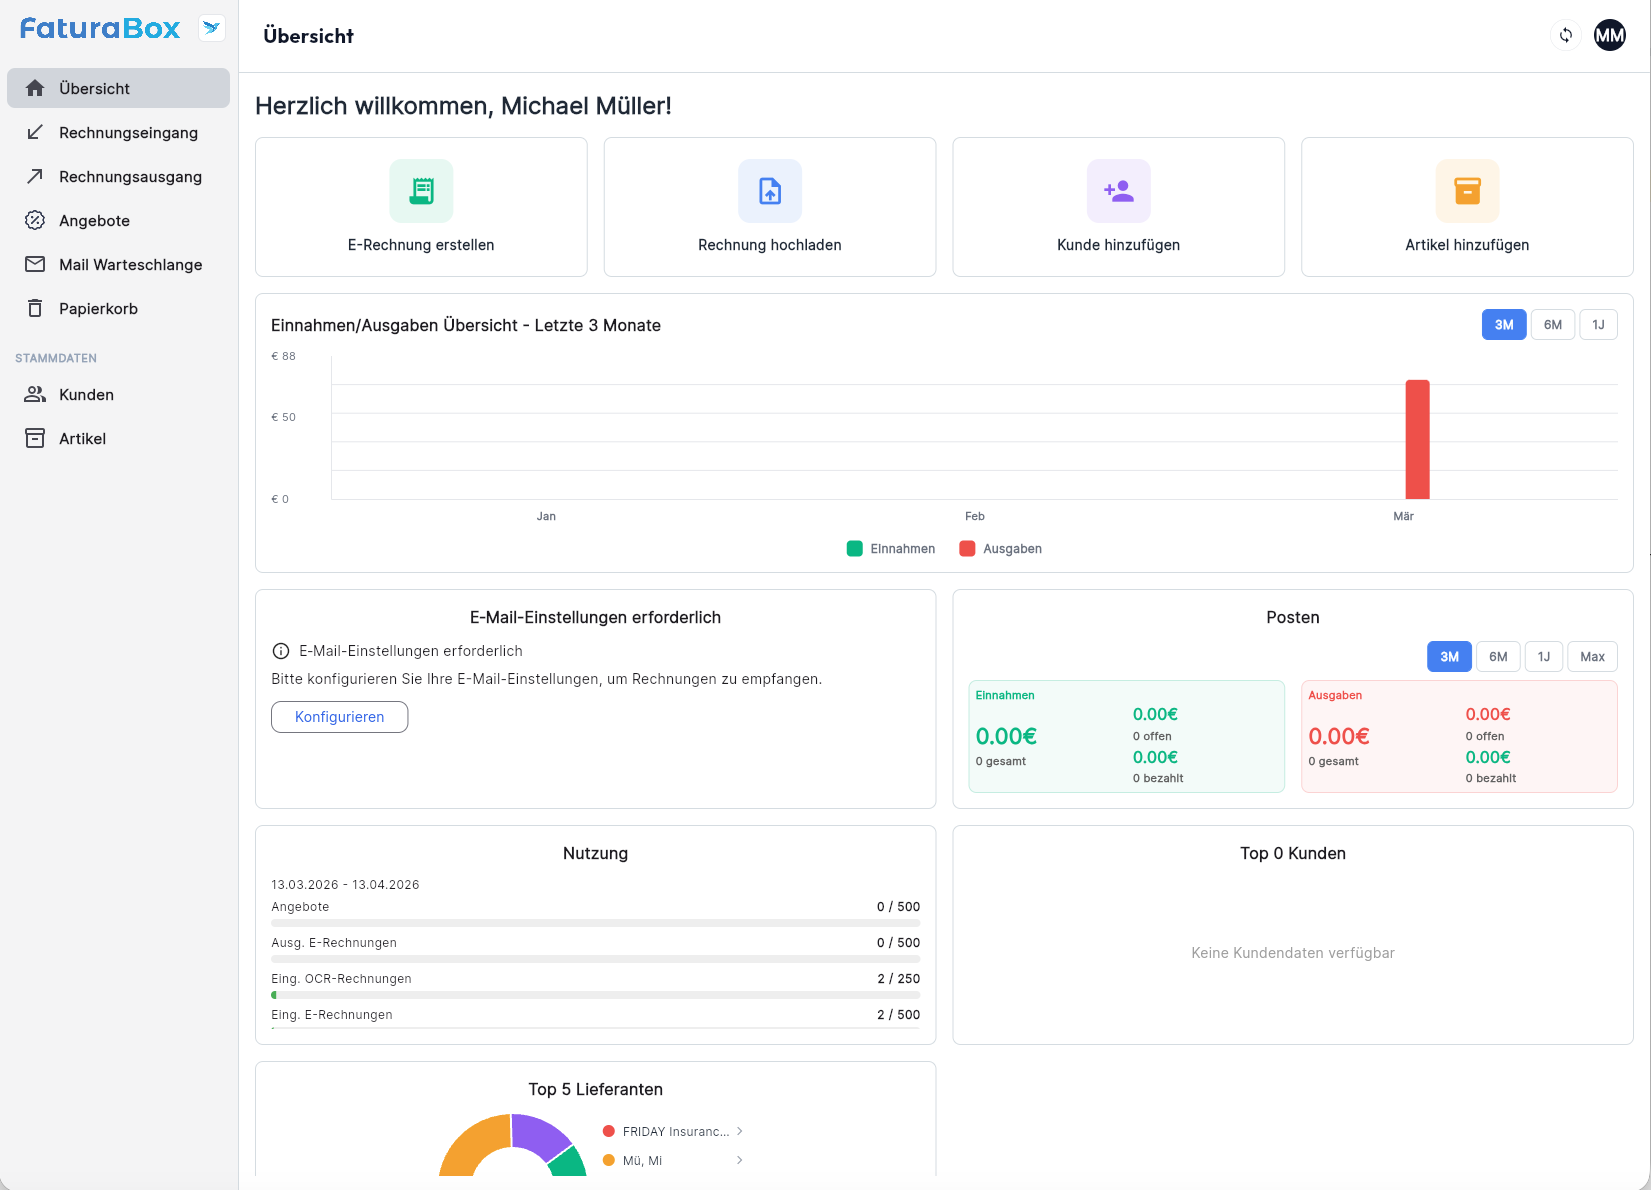The image size is (1651, 1190).
Task: Select the Max range in Posten
Action: (x=1592, y=656)
